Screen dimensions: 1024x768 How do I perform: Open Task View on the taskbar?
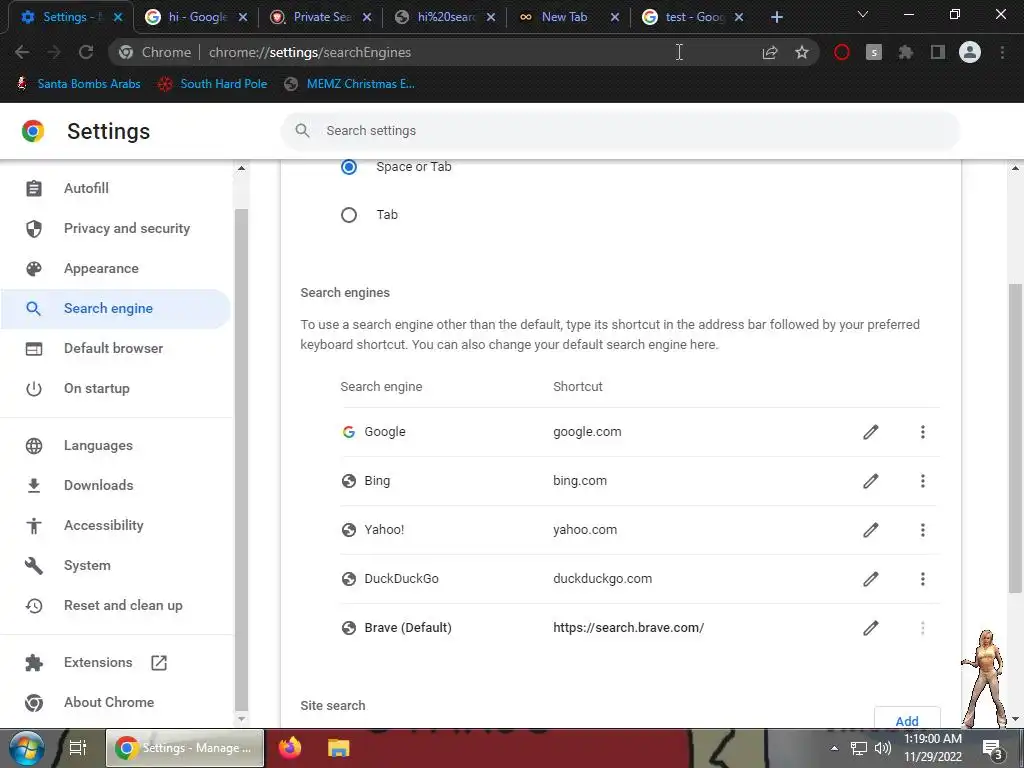78,748
